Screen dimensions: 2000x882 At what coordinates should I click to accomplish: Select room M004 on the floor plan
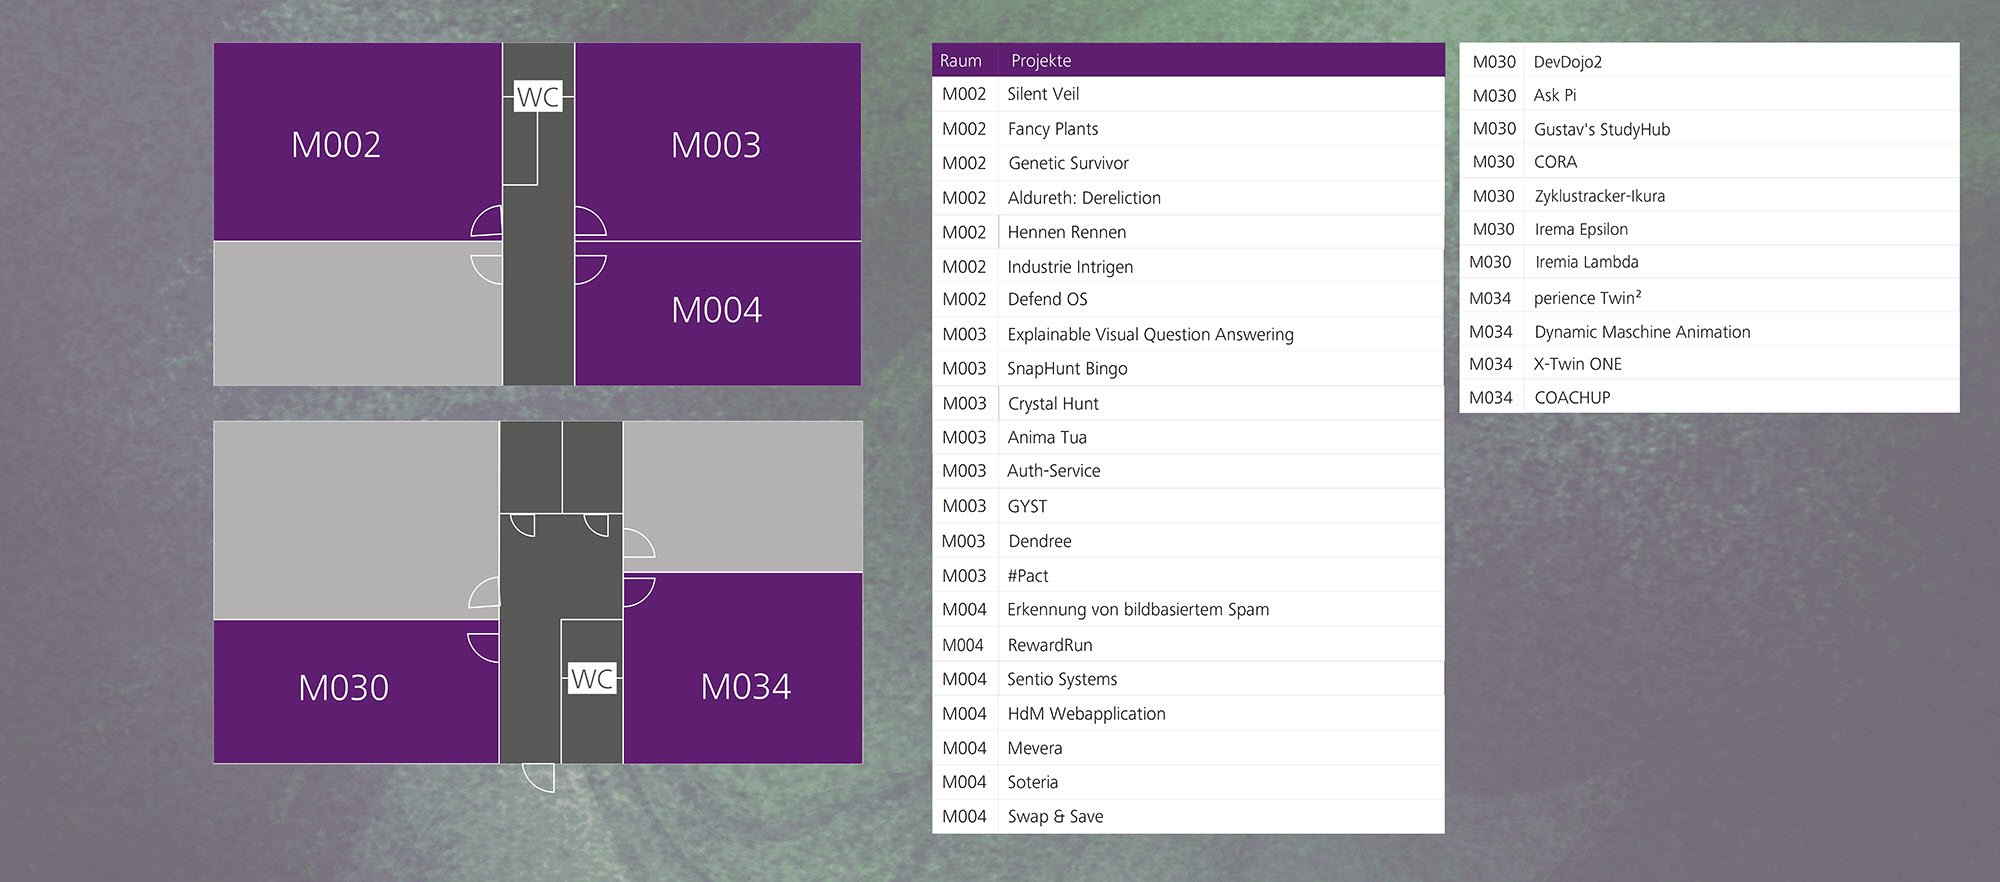[716, 310]
